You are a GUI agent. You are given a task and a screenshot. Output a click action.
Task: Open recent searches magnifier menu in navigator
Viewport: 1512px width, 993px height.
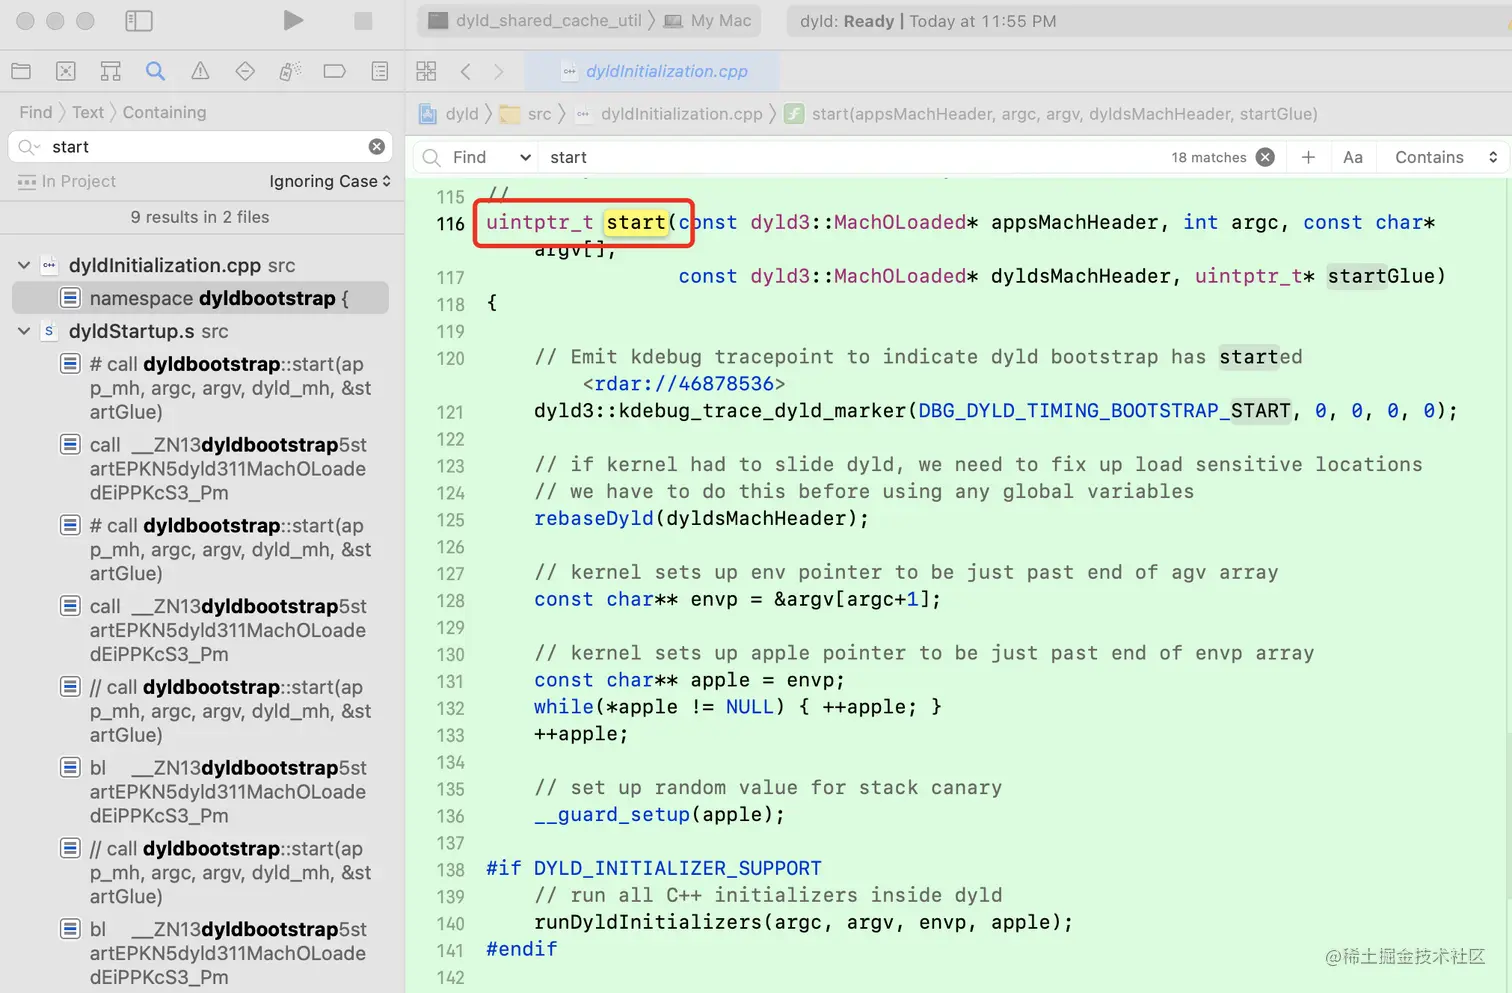29,147
